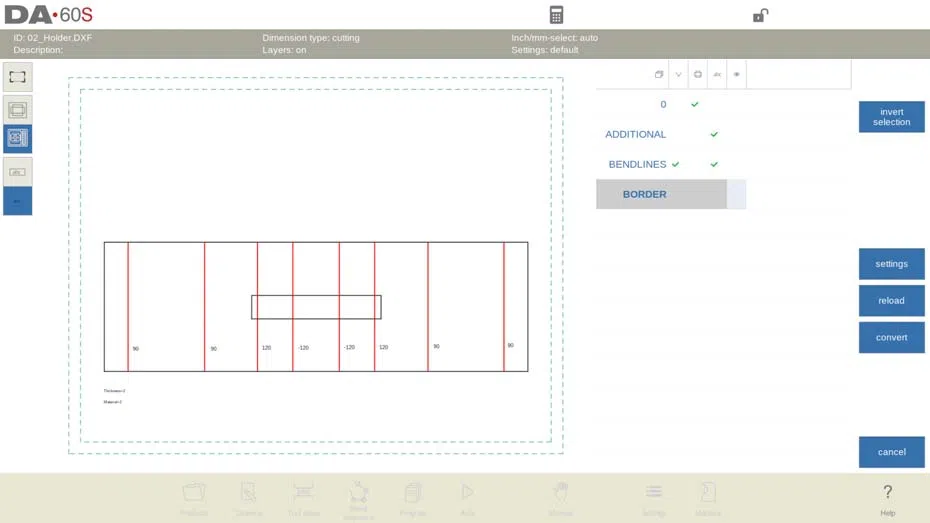Viewport: 930px width, 523px height.
Task: Toggle ADDITIONAL layer checkmark
Action: click(714, 135)
